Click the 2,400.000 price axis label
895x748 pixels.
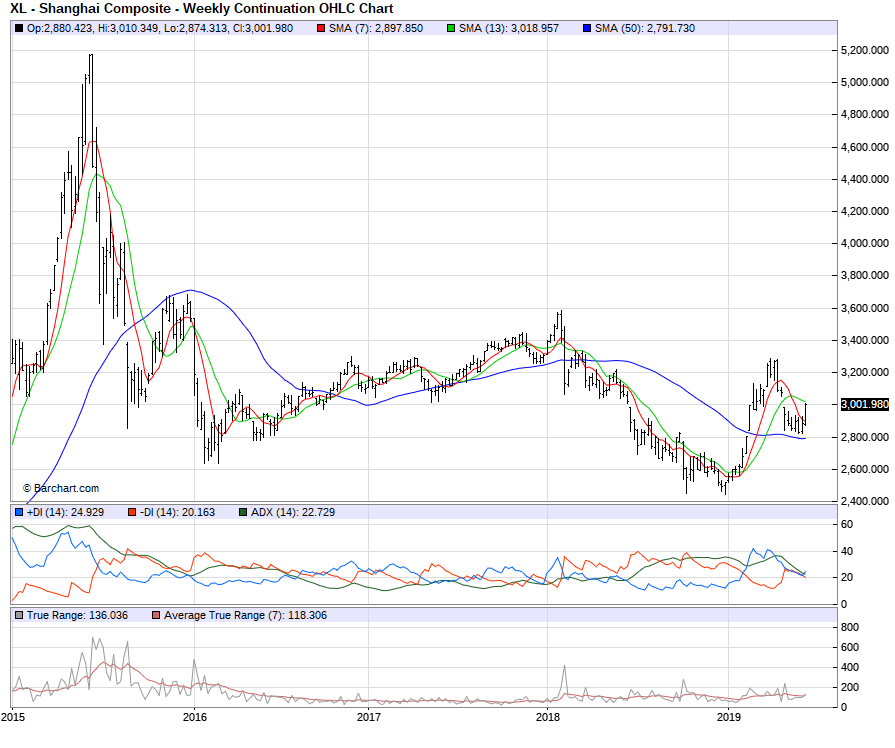click(x=865, y=501)
